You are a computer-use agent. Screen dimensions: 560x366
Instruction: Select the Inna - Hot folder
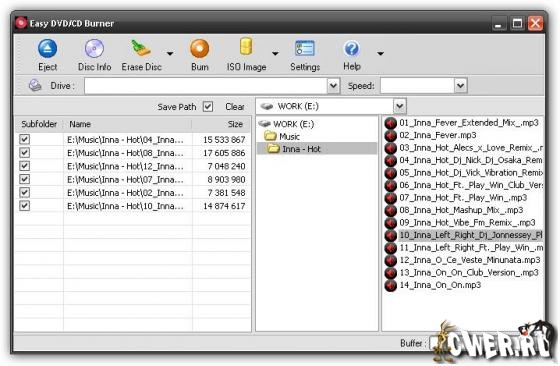click(x=301, y=149)
